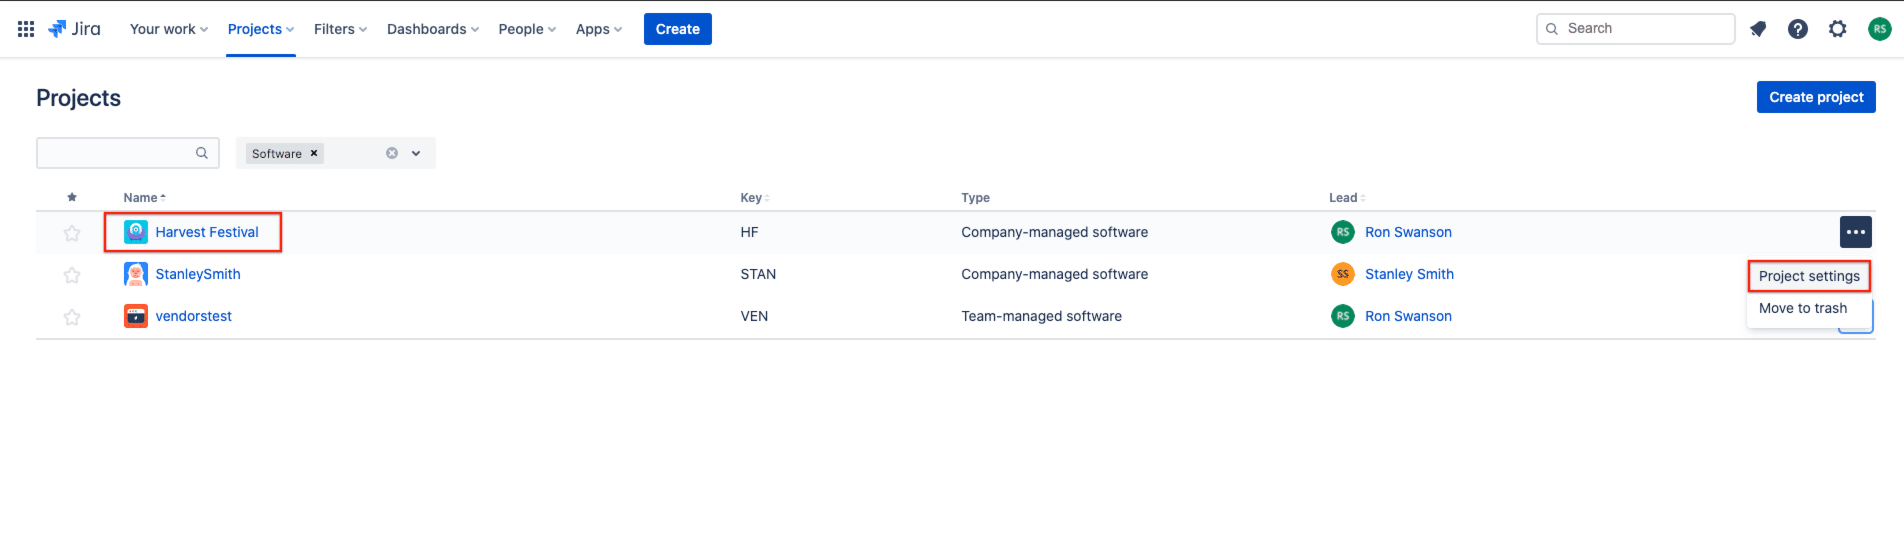1904x534 pixels.
Task: Open the Stanley Smith lead link
Action: (x=1409, y=274)
